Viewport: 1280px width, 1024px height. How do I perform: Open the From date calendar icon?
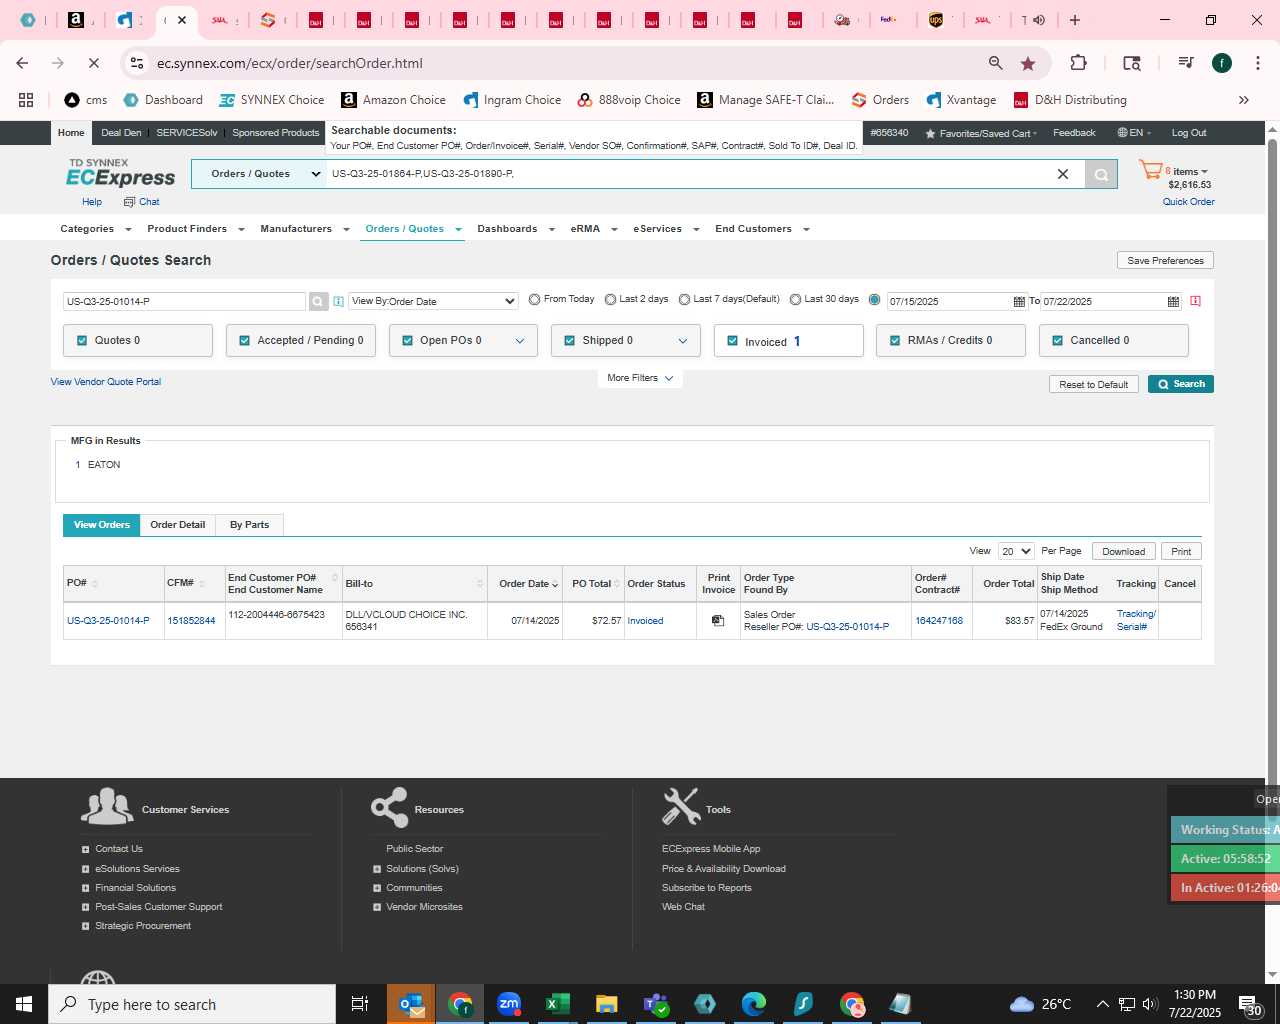click(1019, 301)
